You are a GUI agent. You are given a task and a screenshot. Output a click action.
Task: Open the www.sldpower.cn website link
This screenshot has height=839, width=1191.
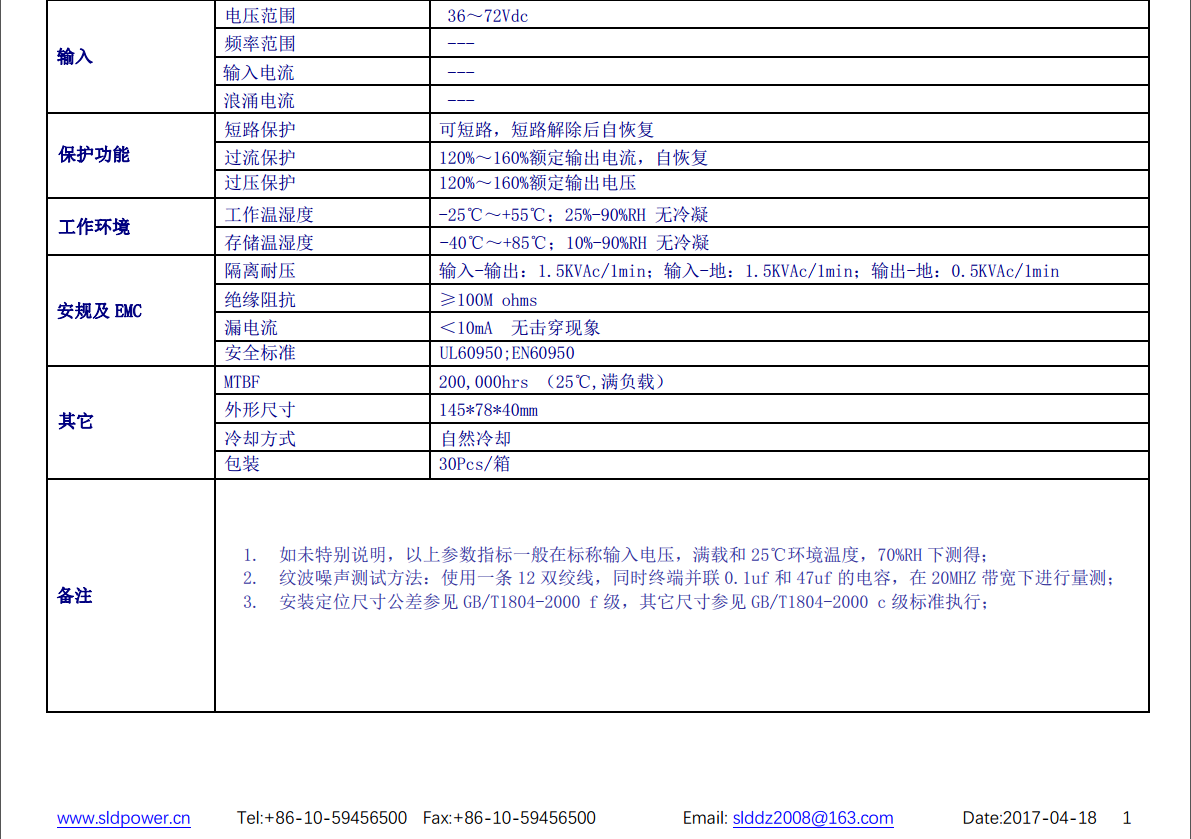tap(123, 818)
